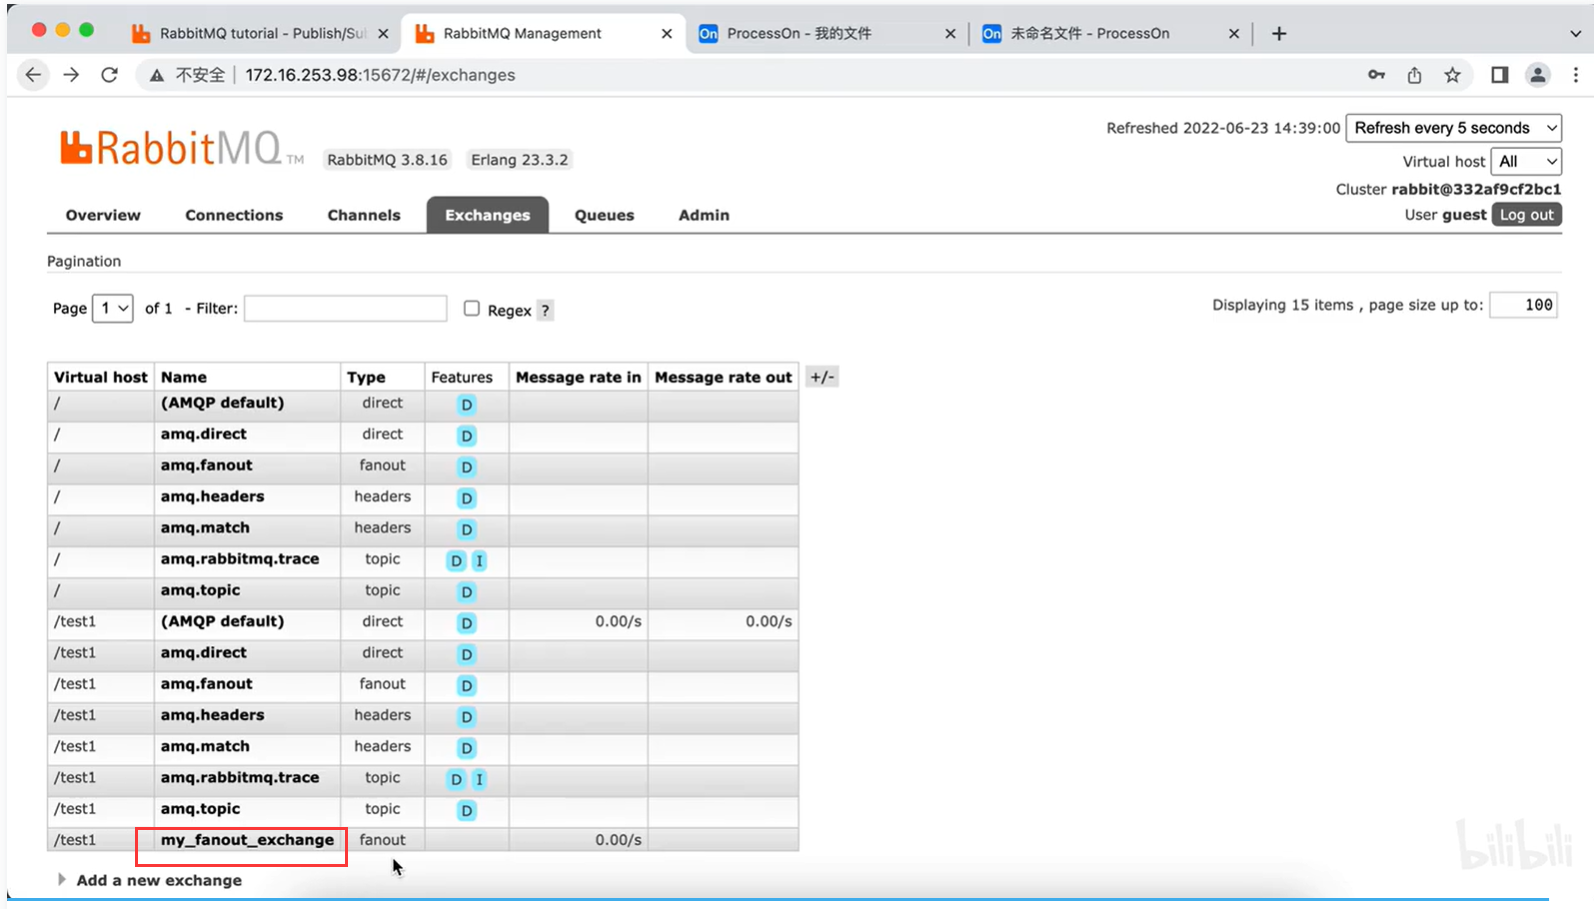Open the Admin tab
Screen dimensions: 1594x909
click(x=704, y=215)
